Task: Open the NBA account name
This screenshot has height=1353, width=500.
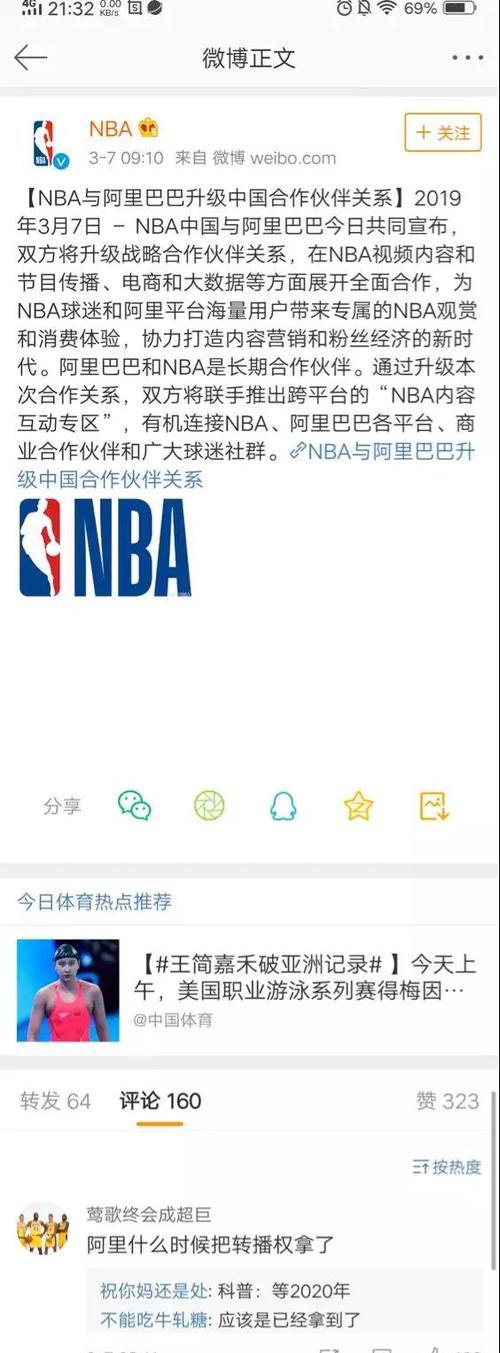Action: tap(110, 128)
